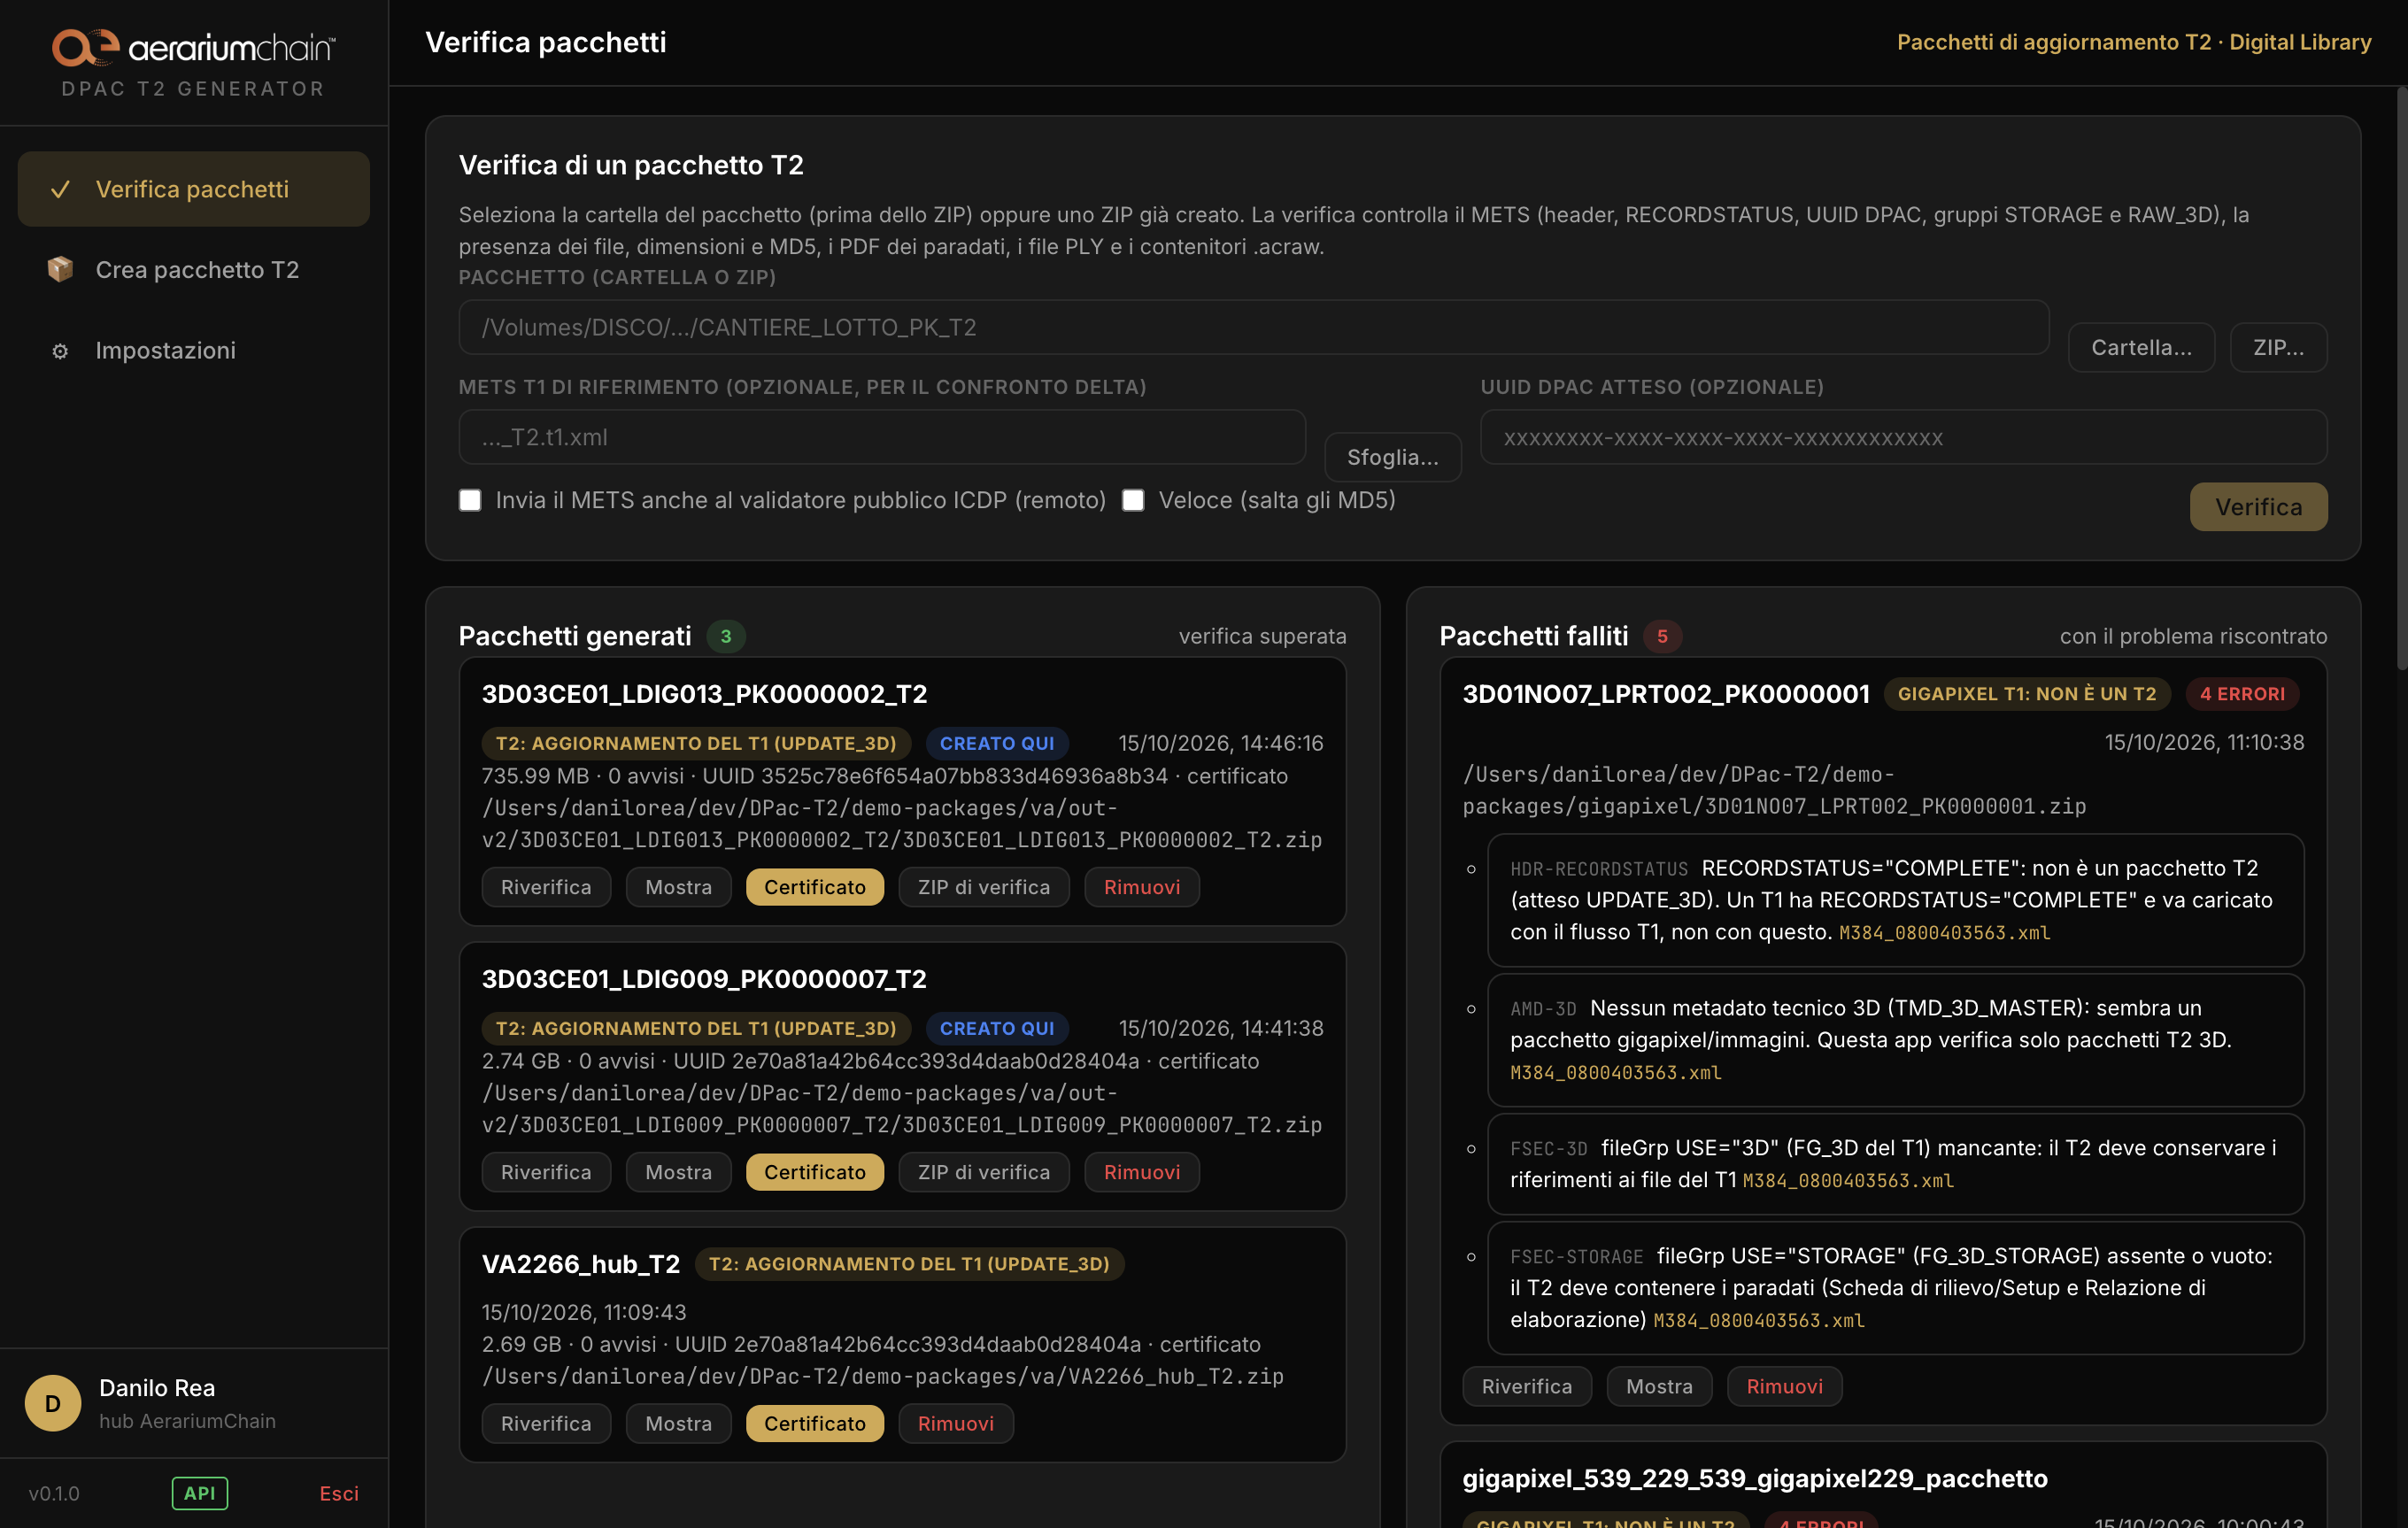This screenshot has height=1528, width=2408.
Task: Click CREATO QUI badge on LDIG009 package
Action: 997,1028
